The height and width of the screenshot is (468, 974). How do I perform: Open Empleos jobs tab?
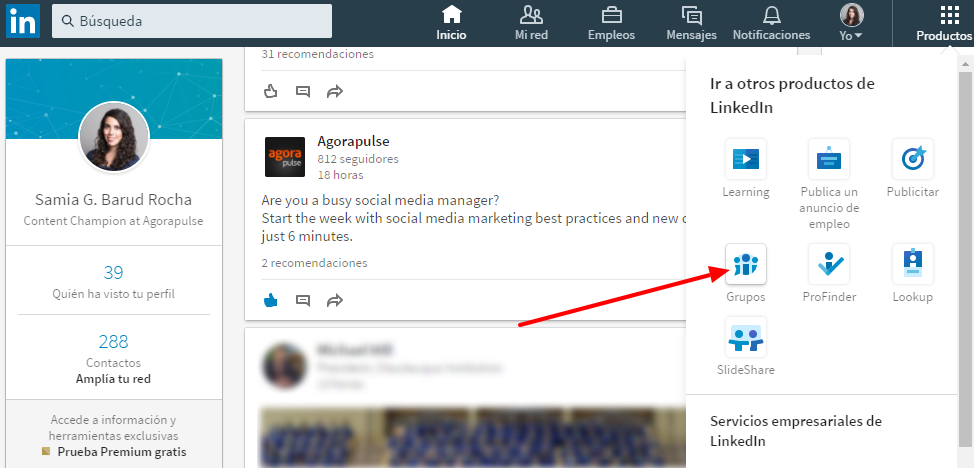(x=611, y=24)
